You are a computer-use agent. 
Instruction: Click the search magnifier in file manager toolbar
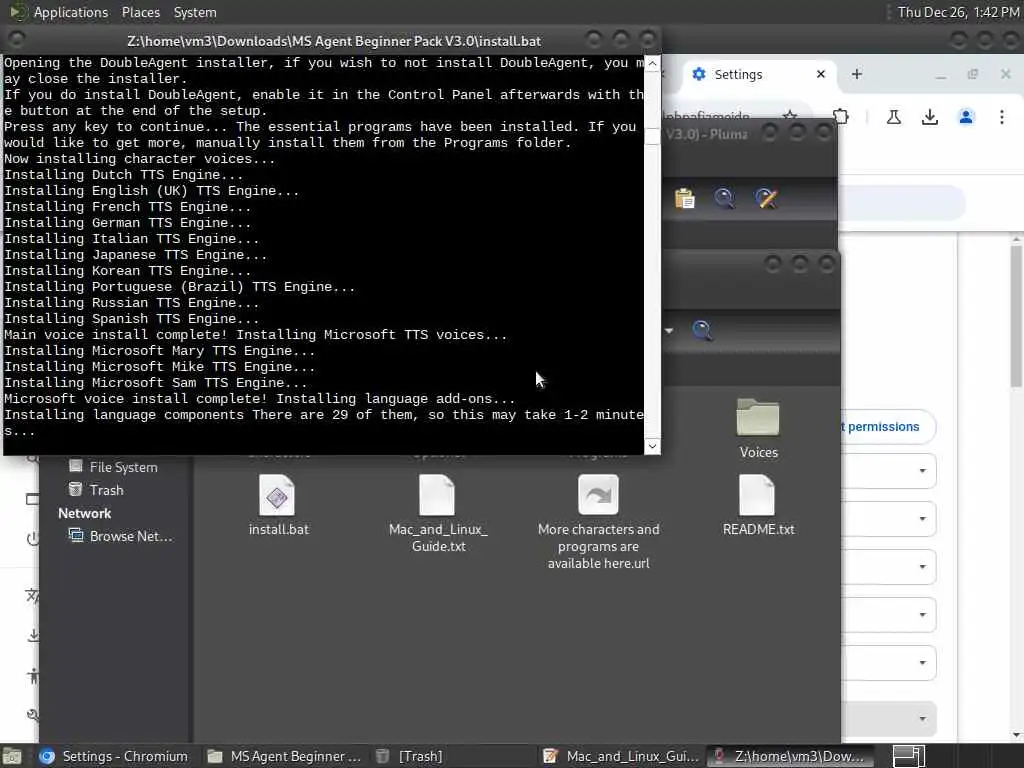703,331
